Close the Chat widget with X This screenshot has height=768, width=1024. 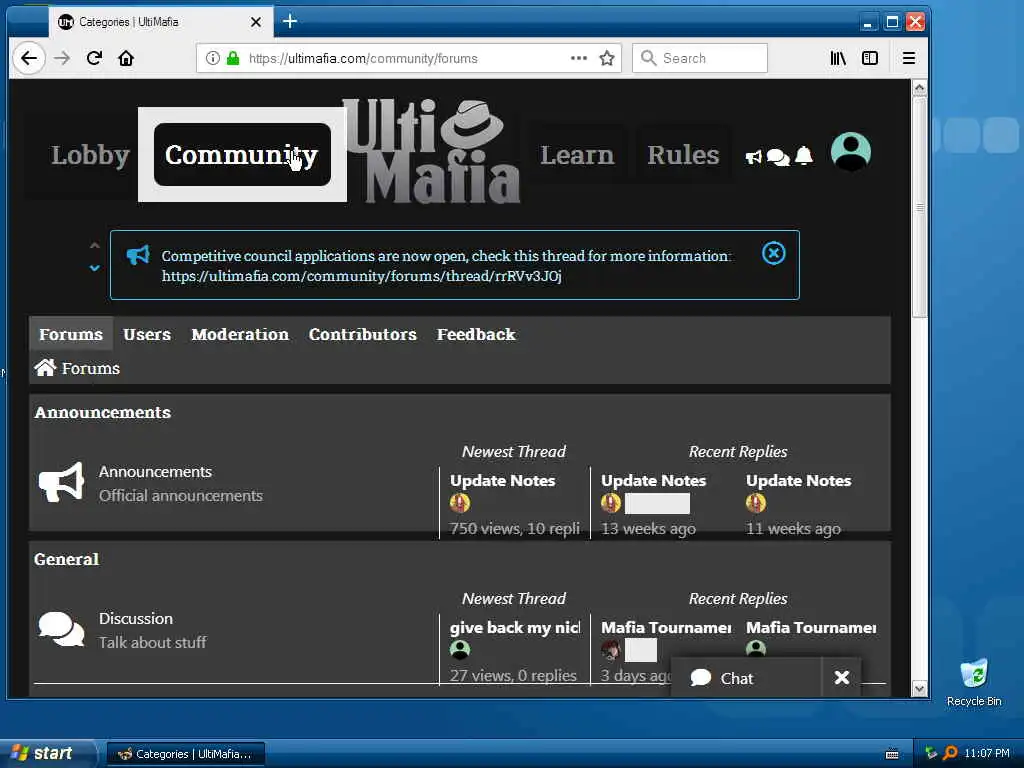click(842, 678)
